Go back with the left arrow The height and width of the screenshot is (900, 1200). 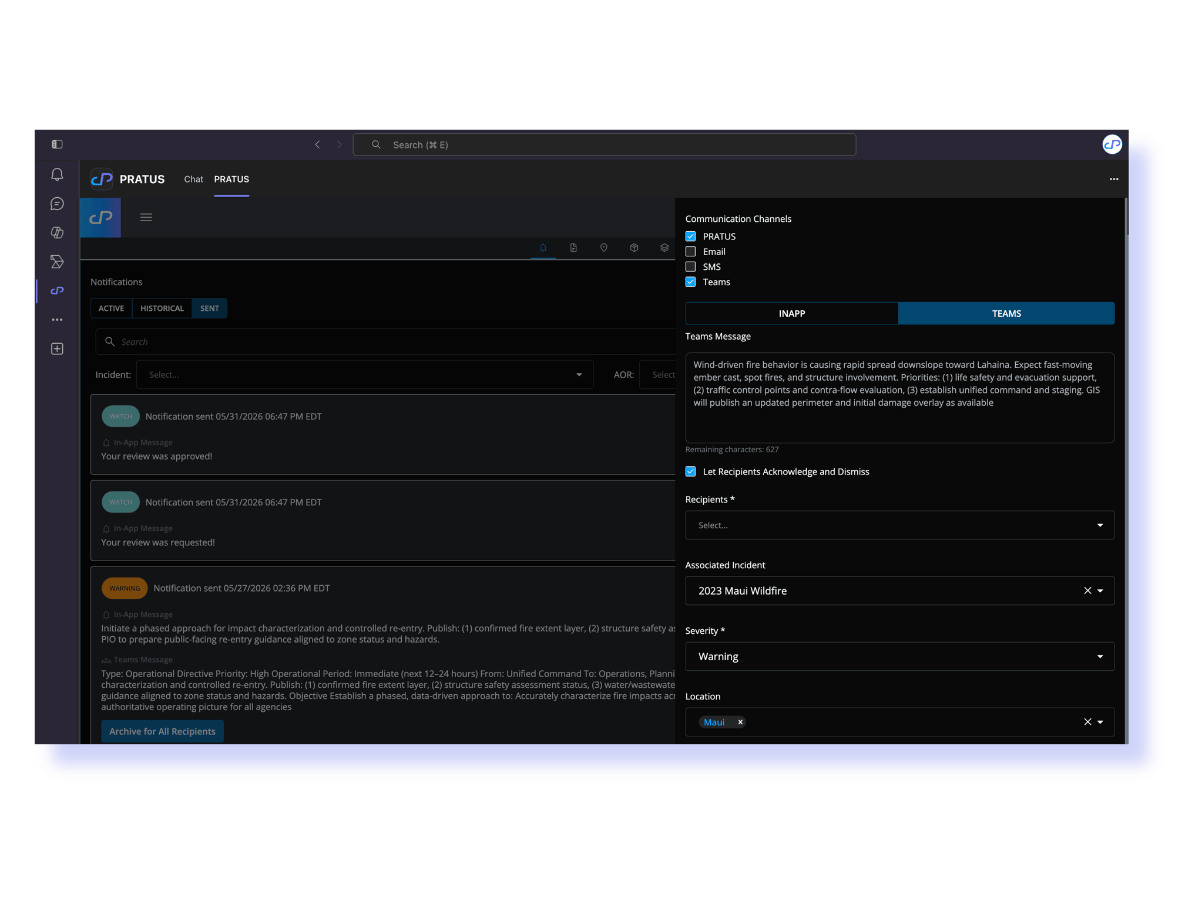318,145
